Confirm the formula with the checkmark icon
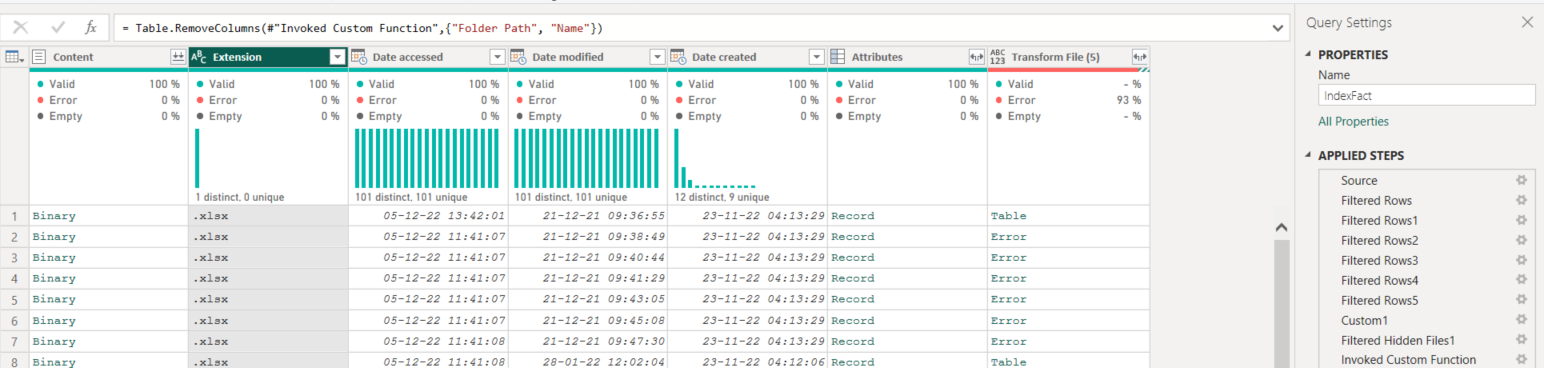The image size is (1544, 368). [57, 28]
